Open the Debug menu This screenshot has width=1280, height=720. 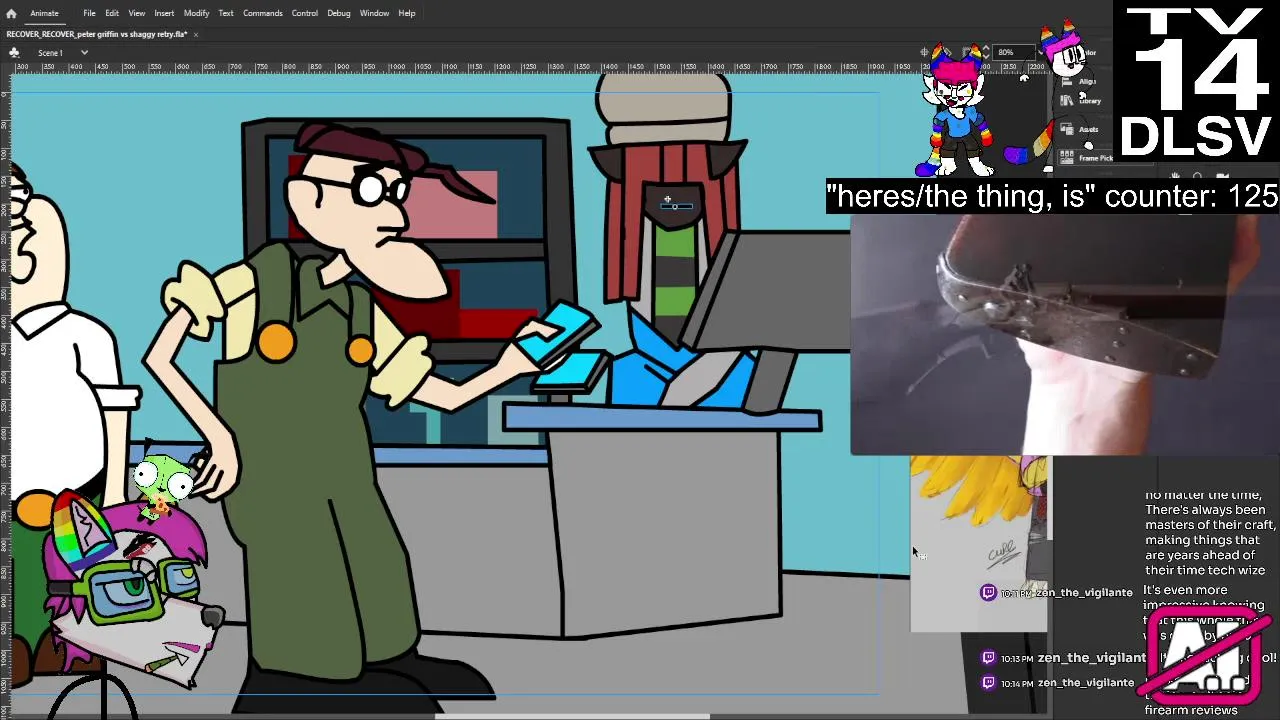[339, 13]
